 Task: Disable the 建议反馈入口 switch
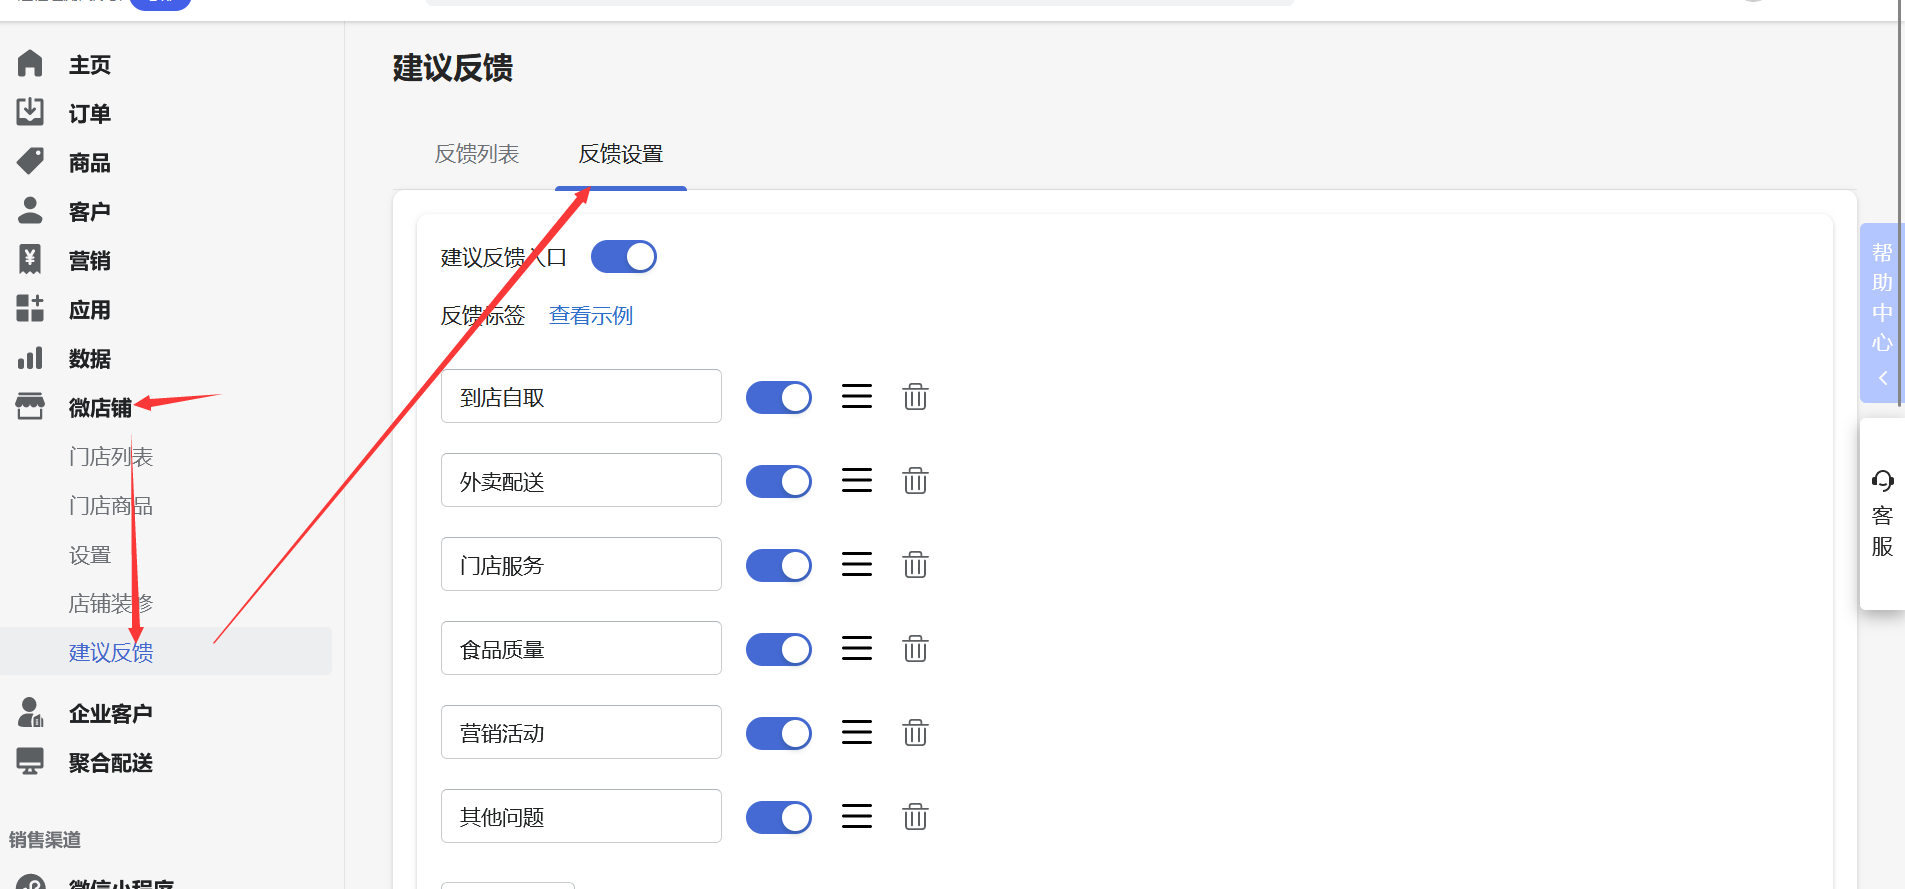[x=624, y=257]
